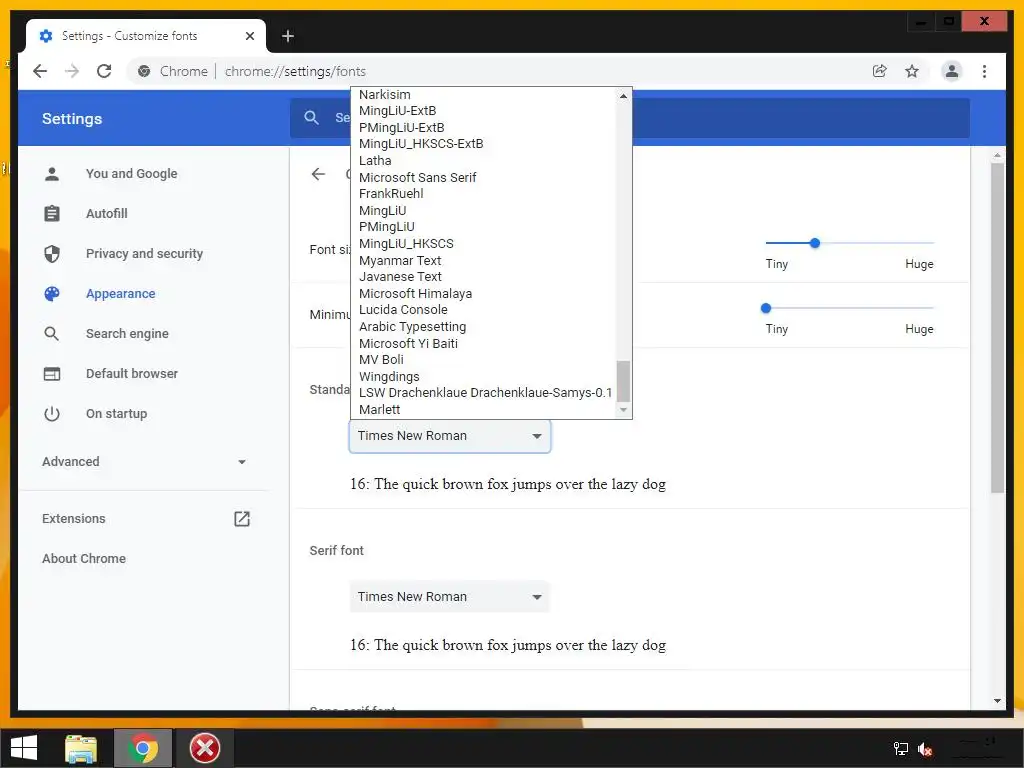Select Latha font option
Image resolution: width=1024 pixels, height=768 pixels.
[483, 161]
